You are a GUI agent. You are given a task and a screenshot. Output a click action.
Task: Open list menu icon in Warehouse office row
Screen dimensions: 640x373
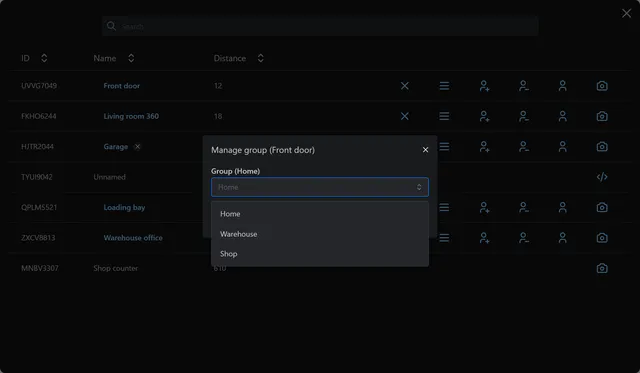click(444, 238)
